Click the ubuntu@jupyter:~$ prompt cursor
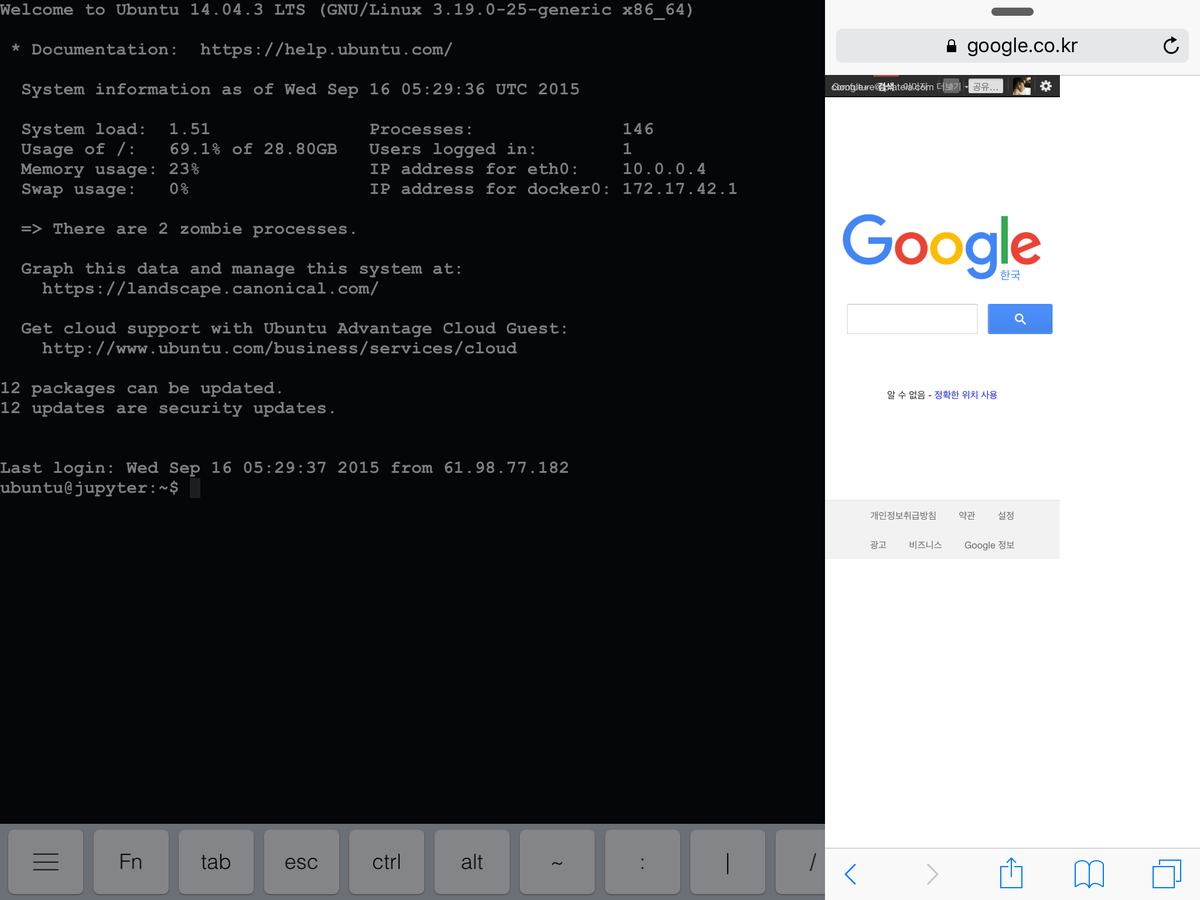Image resolution: width=1200 pixels, height=900 pixels. (x=195, y=488)
